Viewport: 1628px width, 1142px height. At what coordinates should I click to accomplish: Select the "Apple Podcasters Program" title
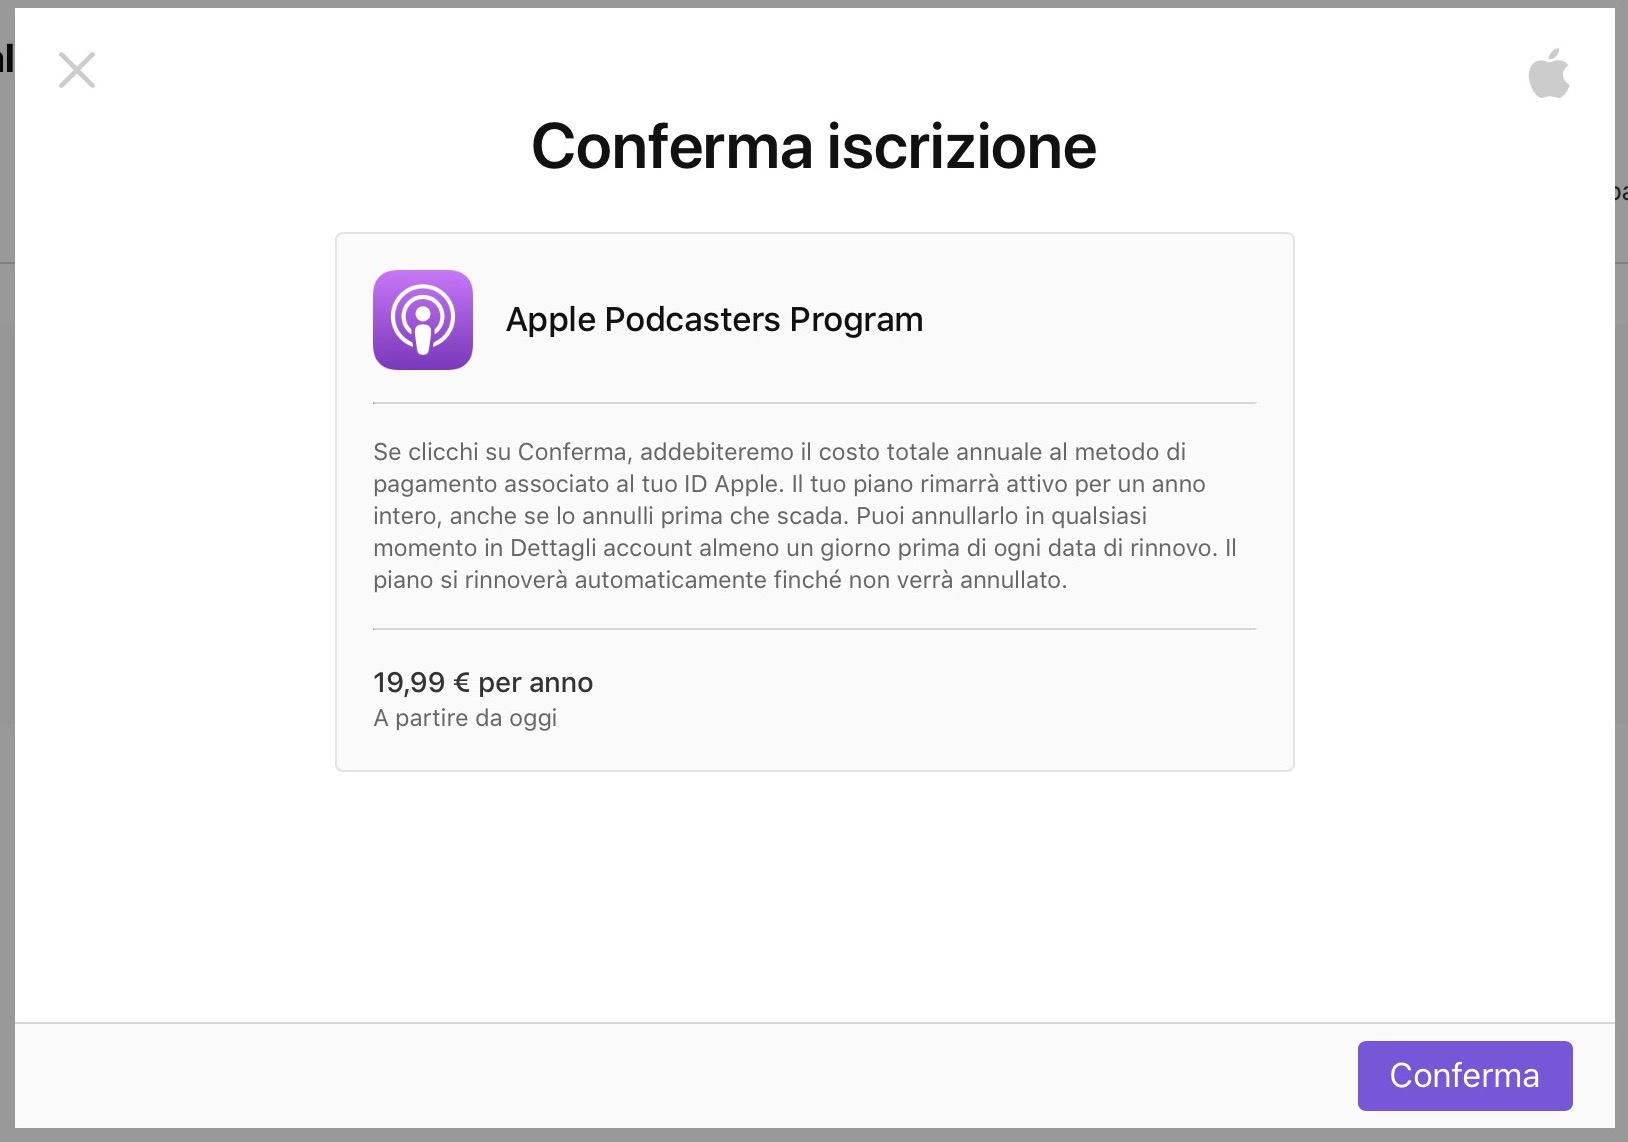[714, 320]
